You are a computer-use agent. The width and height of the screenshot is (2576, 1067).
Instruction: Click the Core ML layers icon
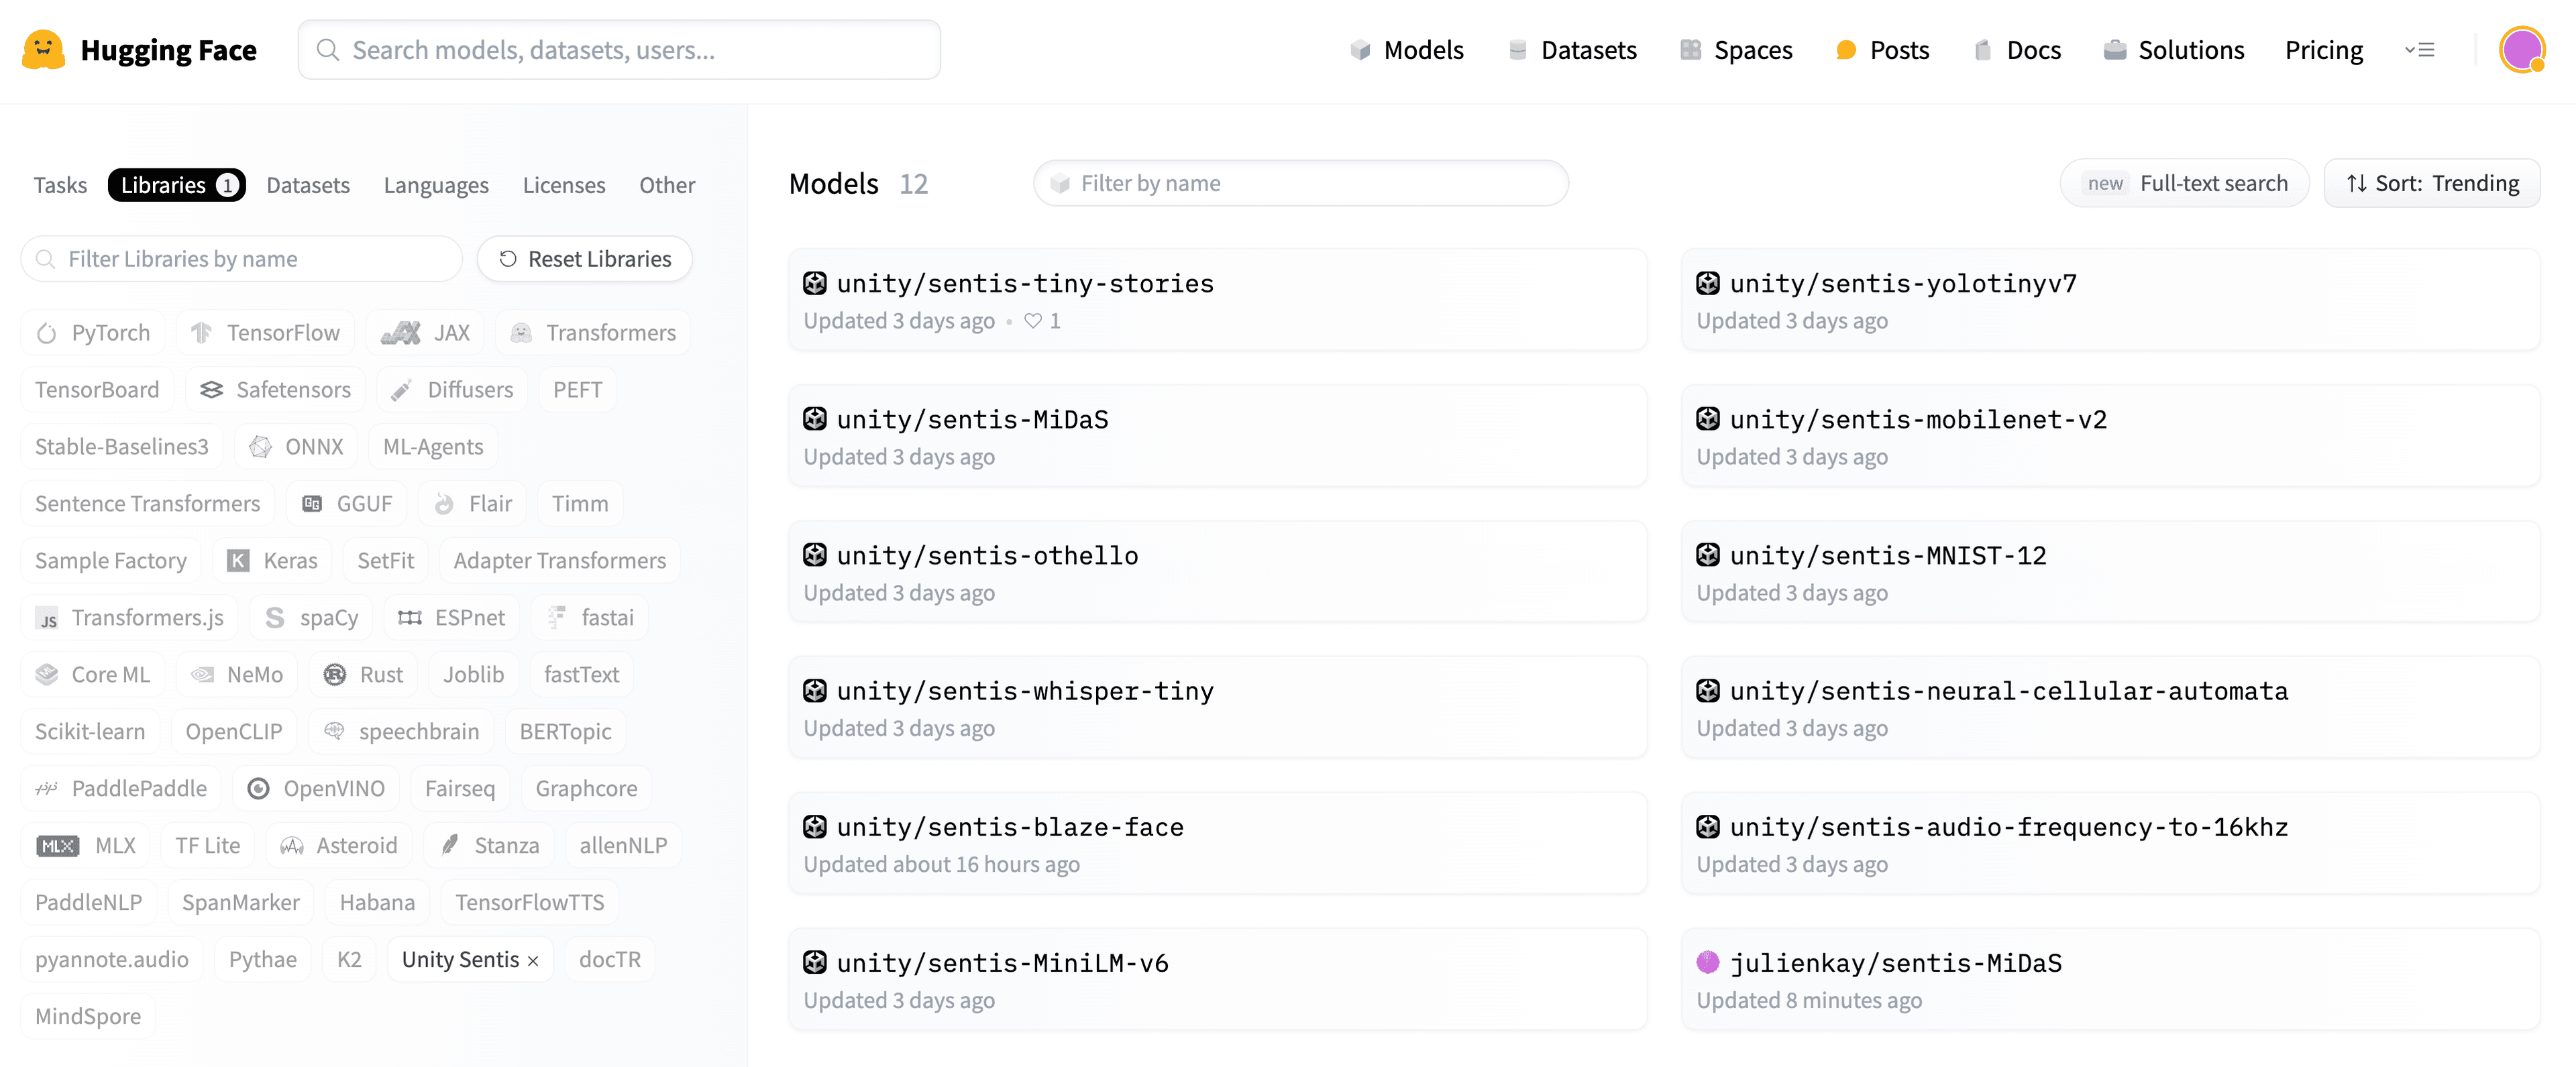pos(47,675)
